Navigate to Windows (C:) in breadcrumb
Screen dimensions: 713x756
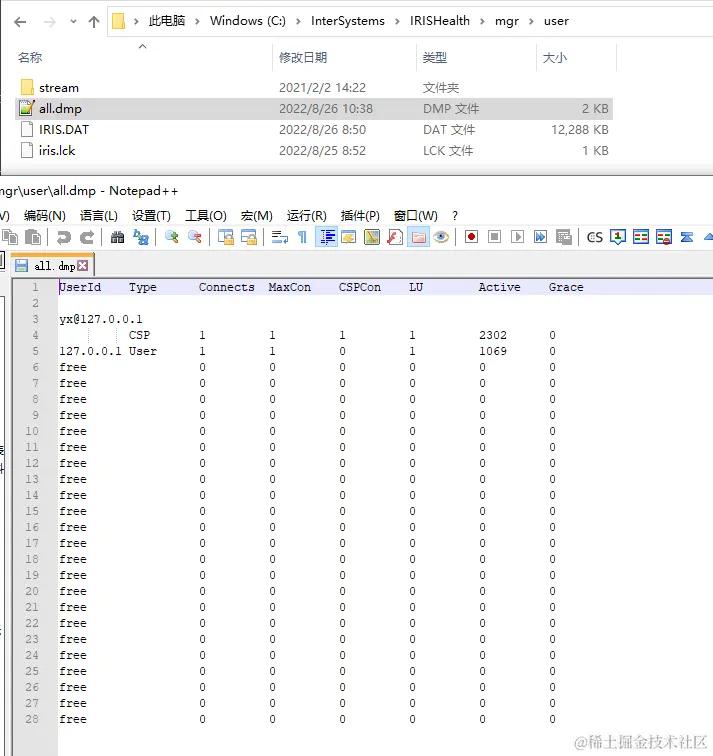pos(248,21)
